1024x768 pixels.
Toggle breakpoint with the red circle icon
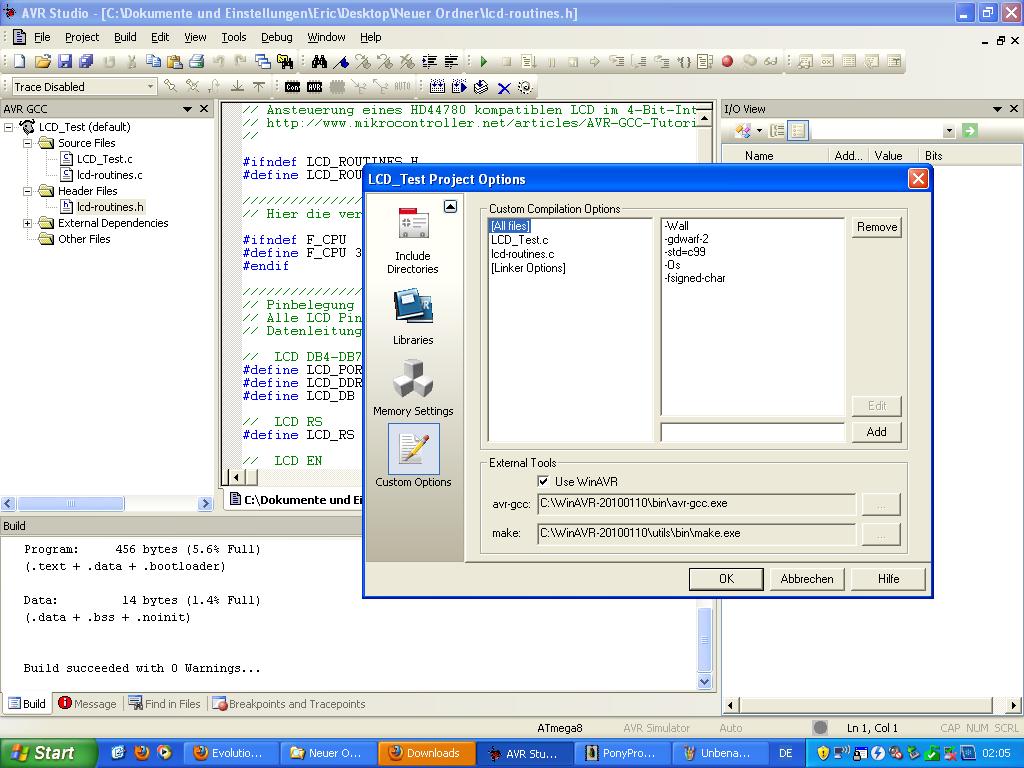pyautogui.click(x=727, y=61)
